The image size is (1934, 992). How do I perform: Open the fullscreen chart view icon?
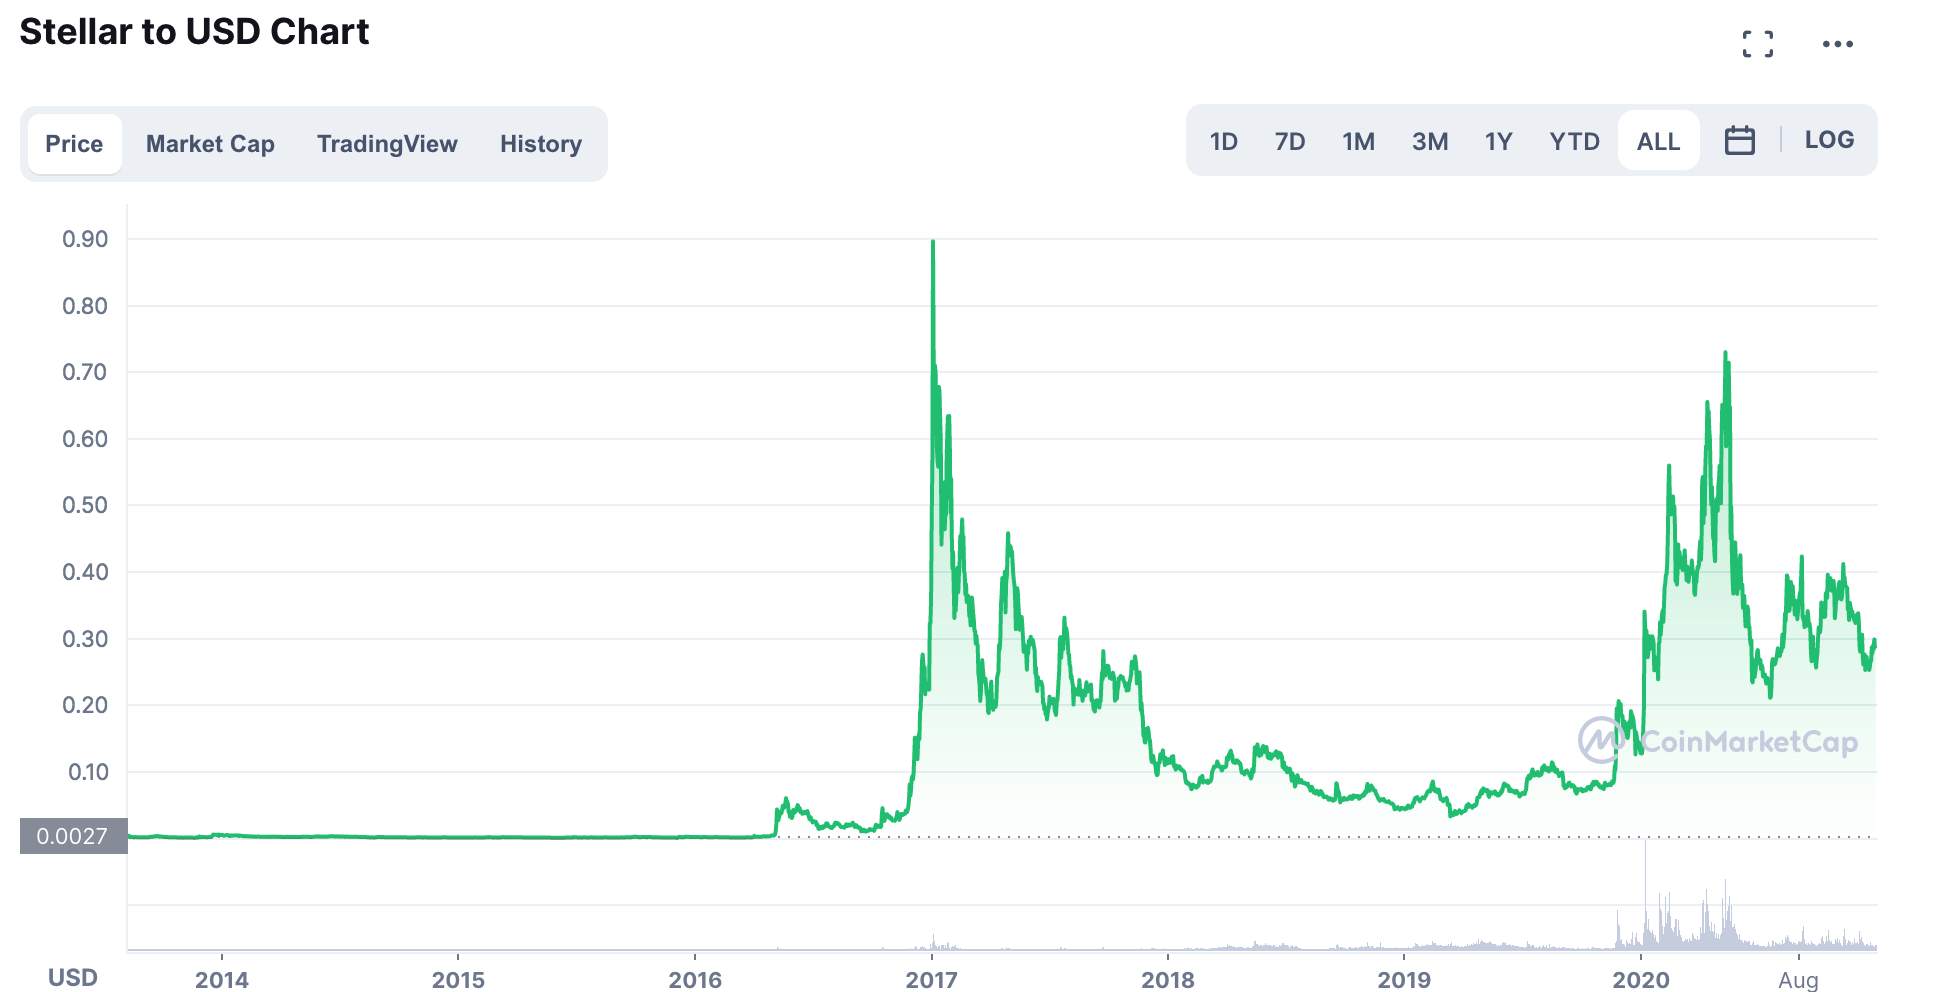[x=1757, y=44]
